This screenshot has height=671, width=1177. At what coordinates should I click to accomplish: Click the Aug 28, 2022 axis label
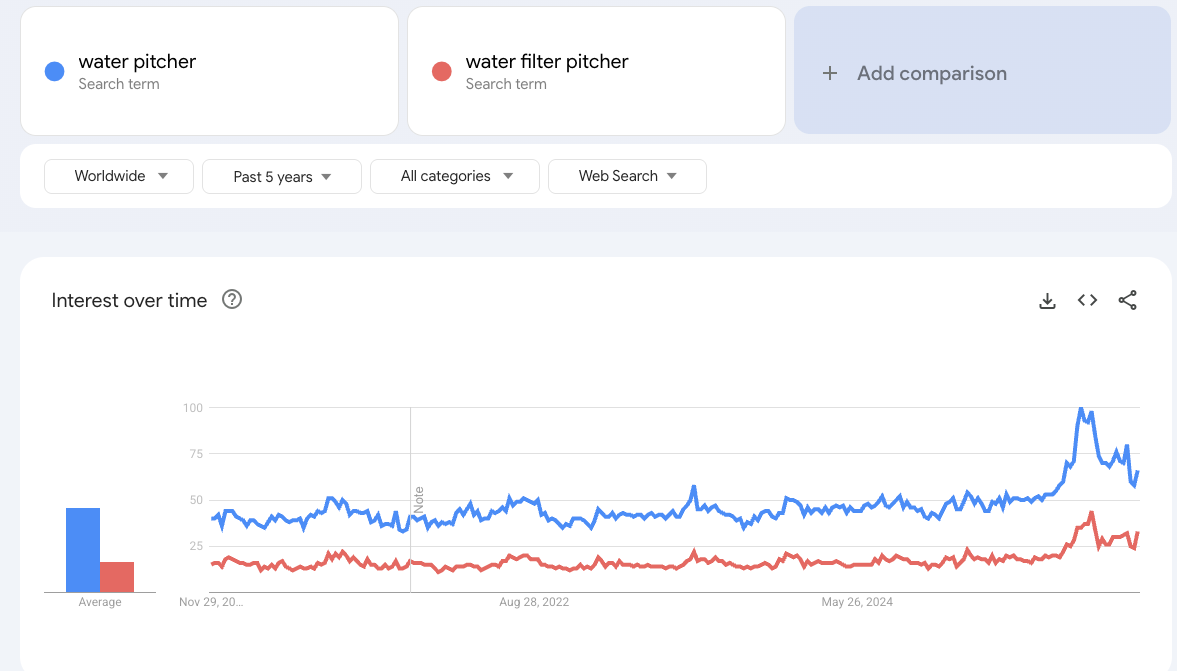[x=534, y=602]
